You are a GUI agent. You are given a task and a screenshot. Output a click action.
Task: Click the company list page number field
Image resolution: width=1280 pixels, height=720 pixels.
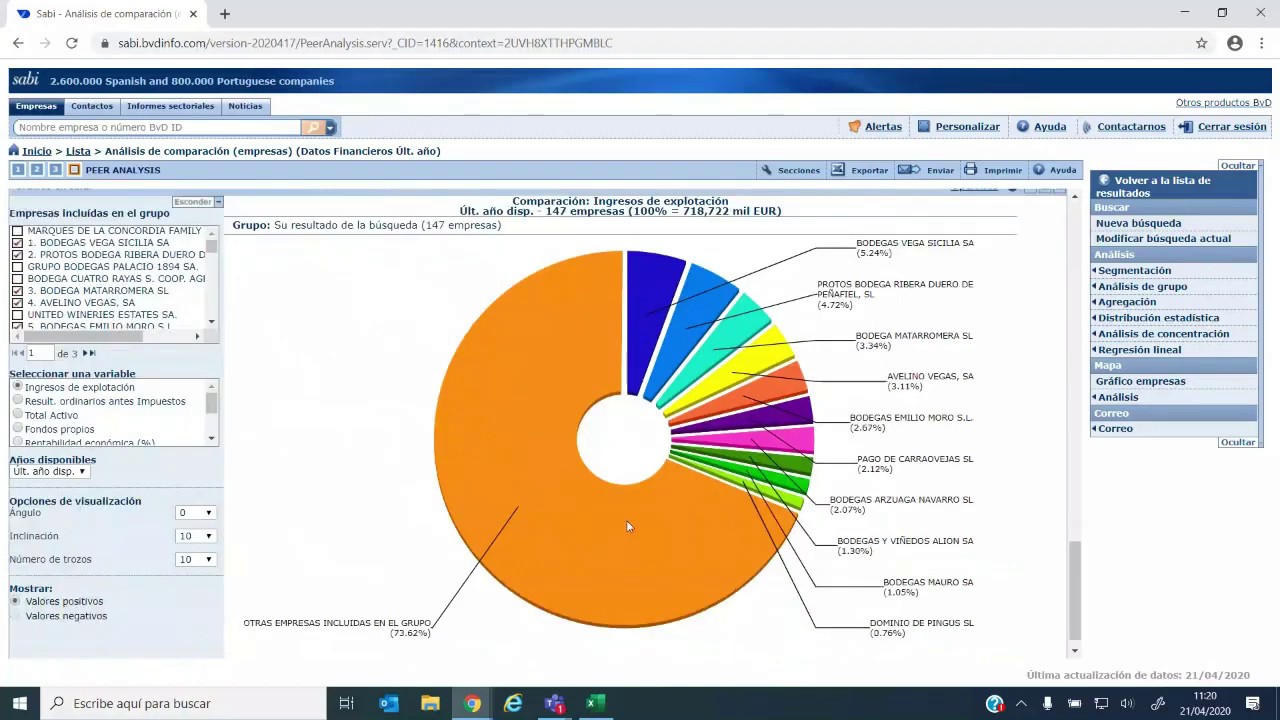[39, 353]
